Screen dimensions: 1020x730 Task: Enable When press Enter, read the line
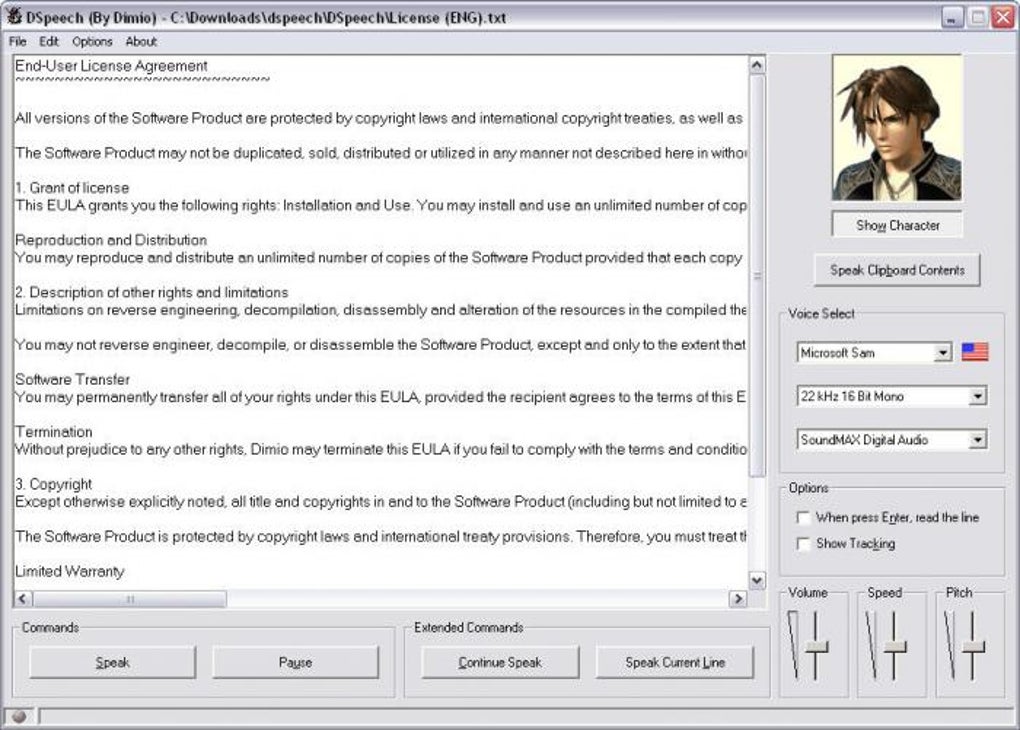click(x=803, y=518)
